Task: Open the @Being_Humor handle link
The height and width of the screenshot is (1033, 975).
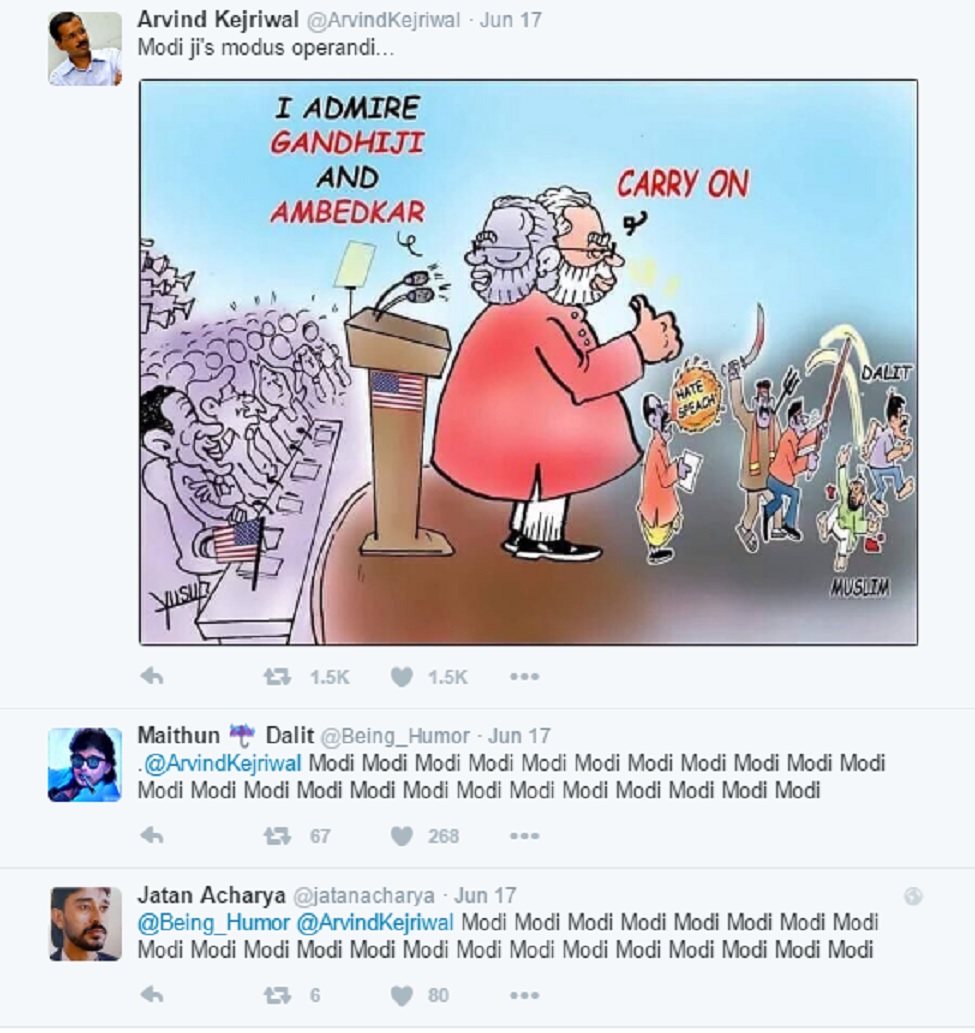Action: pyautogui.click(x=395, y=736)
